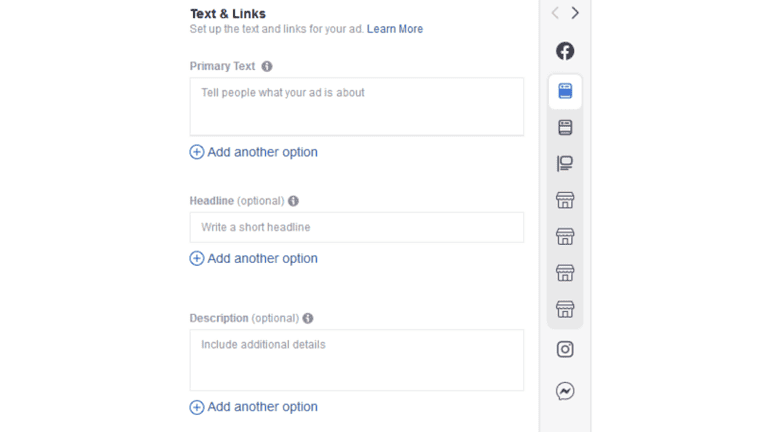
Task: Choose the right column placement icon
Action: (x=565, y=163)
